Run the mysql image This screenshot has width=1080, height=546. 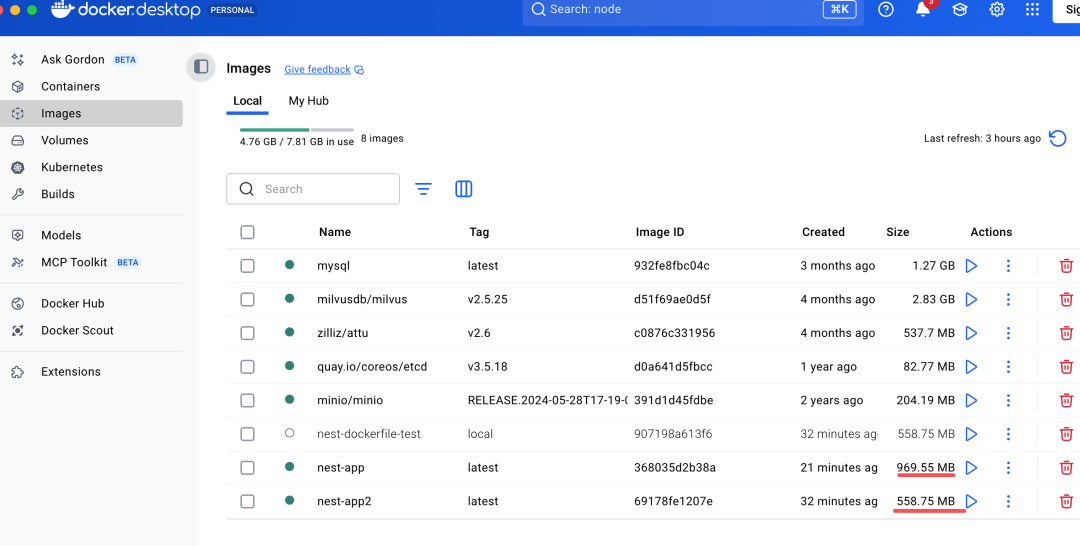pyautogui.click(x=971, y=266)
